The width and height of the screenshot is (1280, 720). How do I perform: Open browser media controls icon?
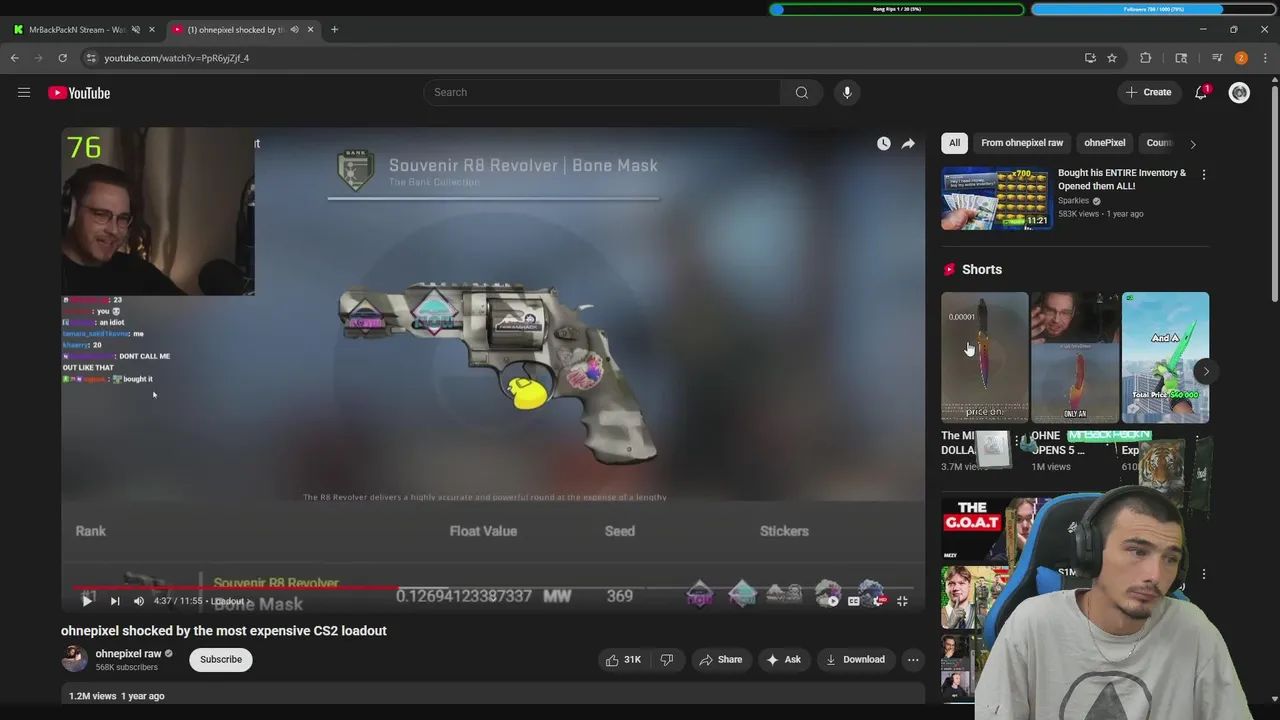click(1217, 58)
